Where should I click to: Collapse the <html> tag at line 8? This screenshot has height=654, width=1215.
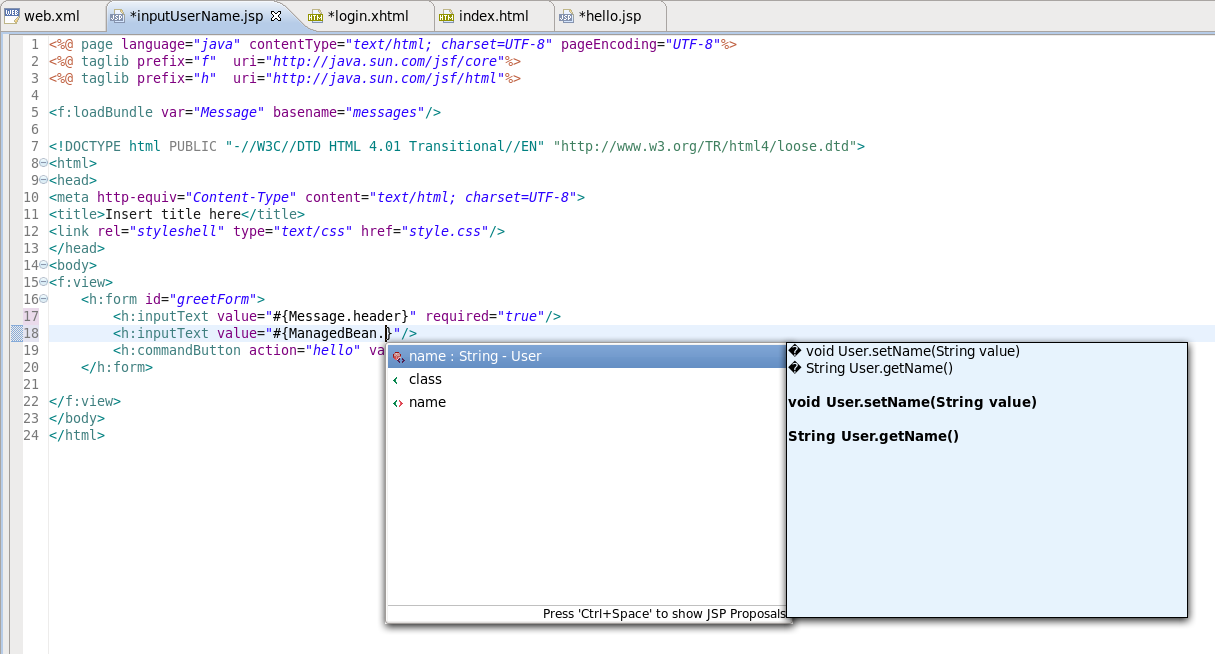pyautogui.click(x=43, y=164)
